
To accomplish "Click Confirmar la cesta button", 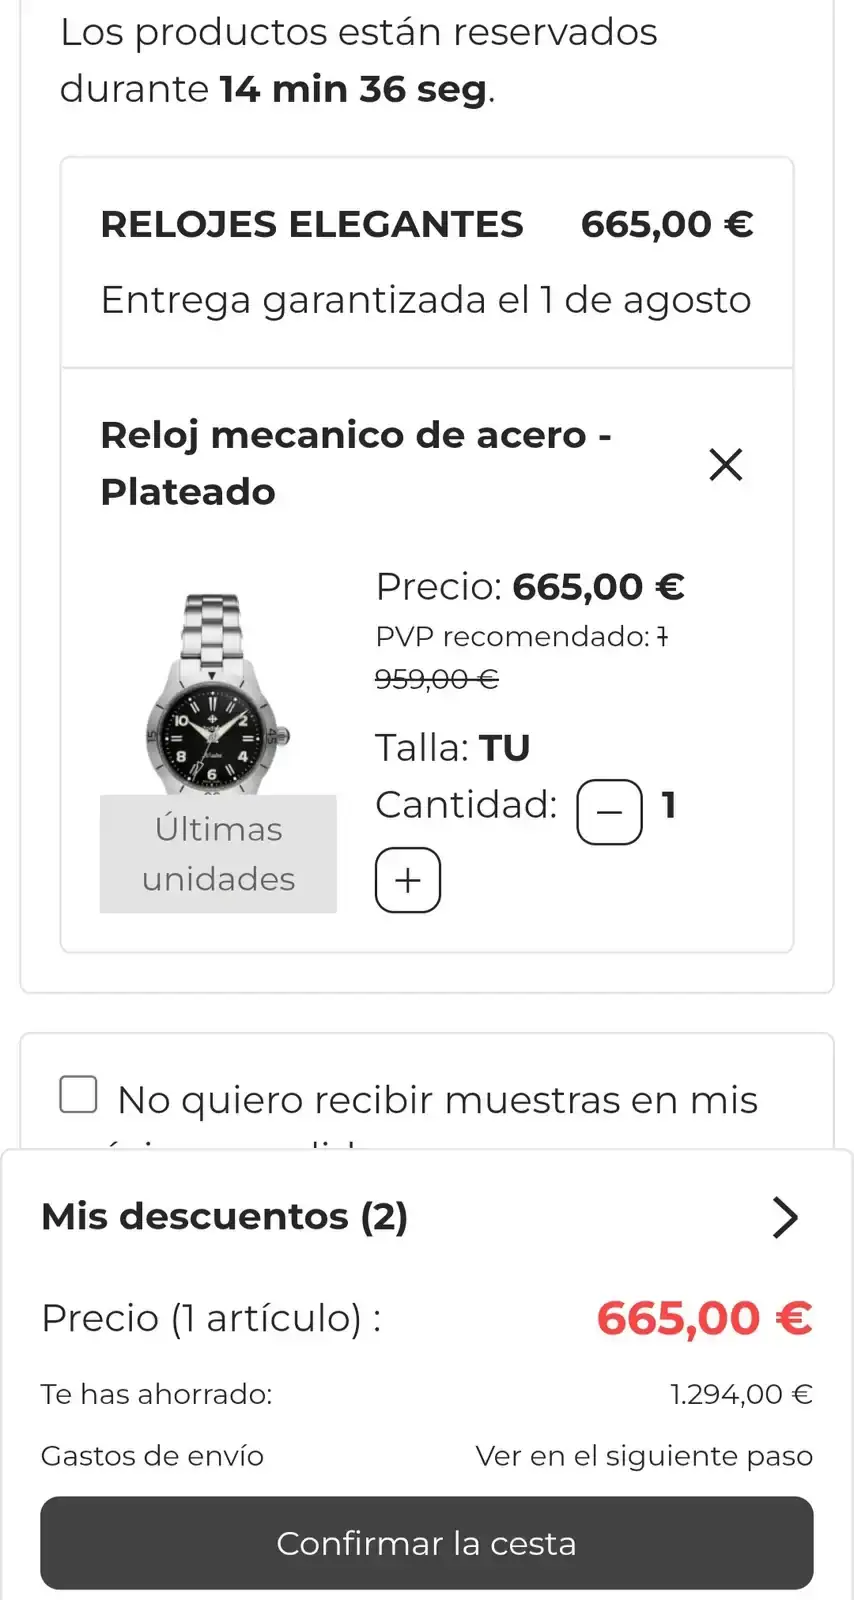I will 427,1543.
